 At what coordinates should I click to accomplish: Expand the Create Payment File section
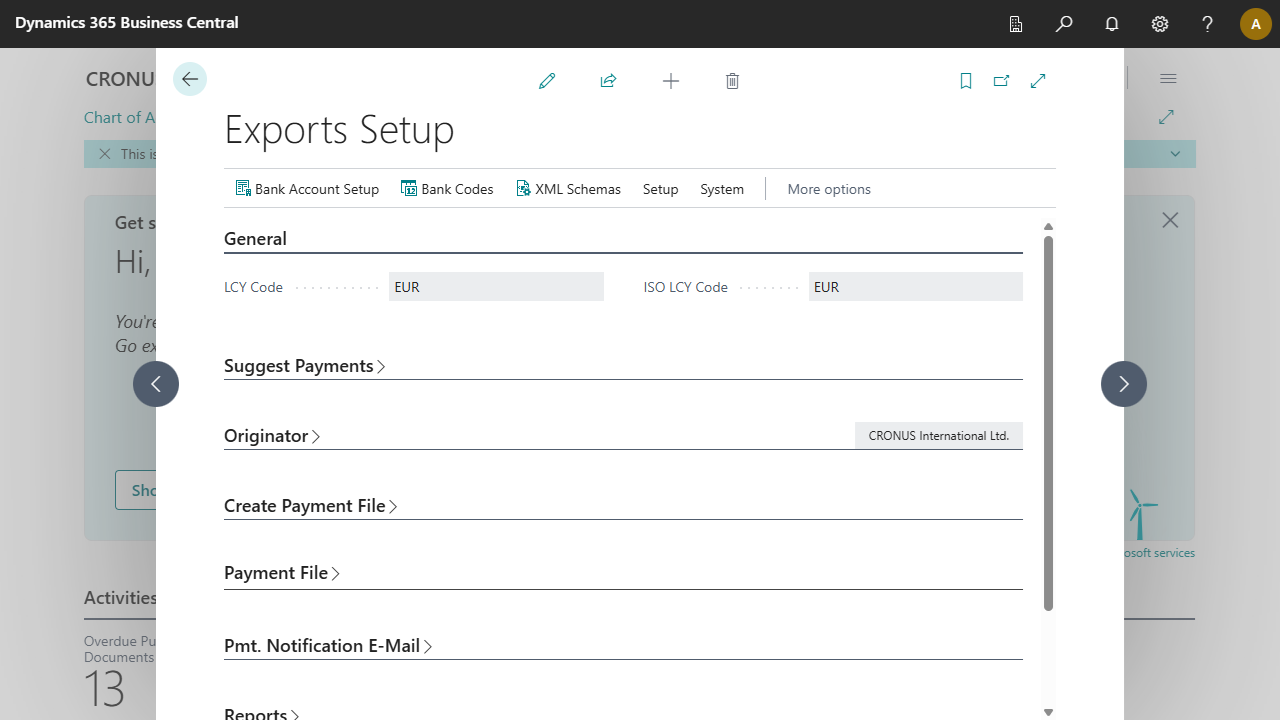[311, 506]
